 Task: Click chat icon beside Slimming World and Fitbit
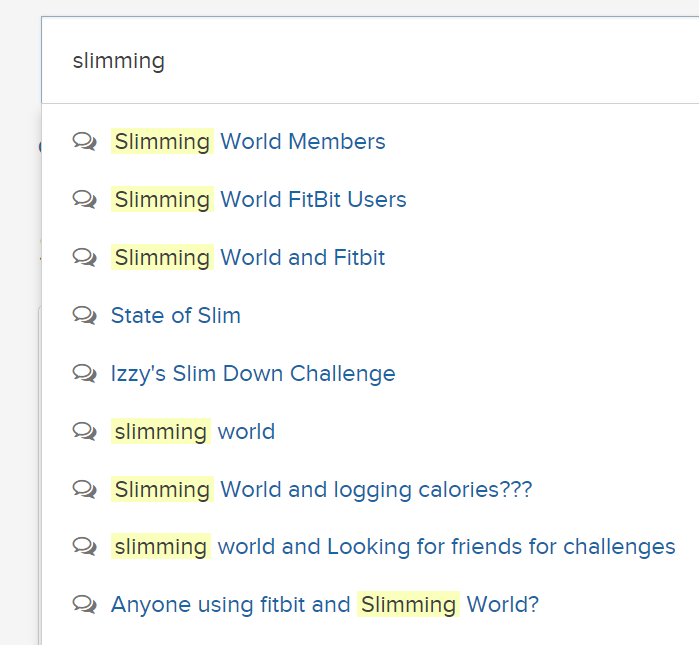(x=84, y=258)
